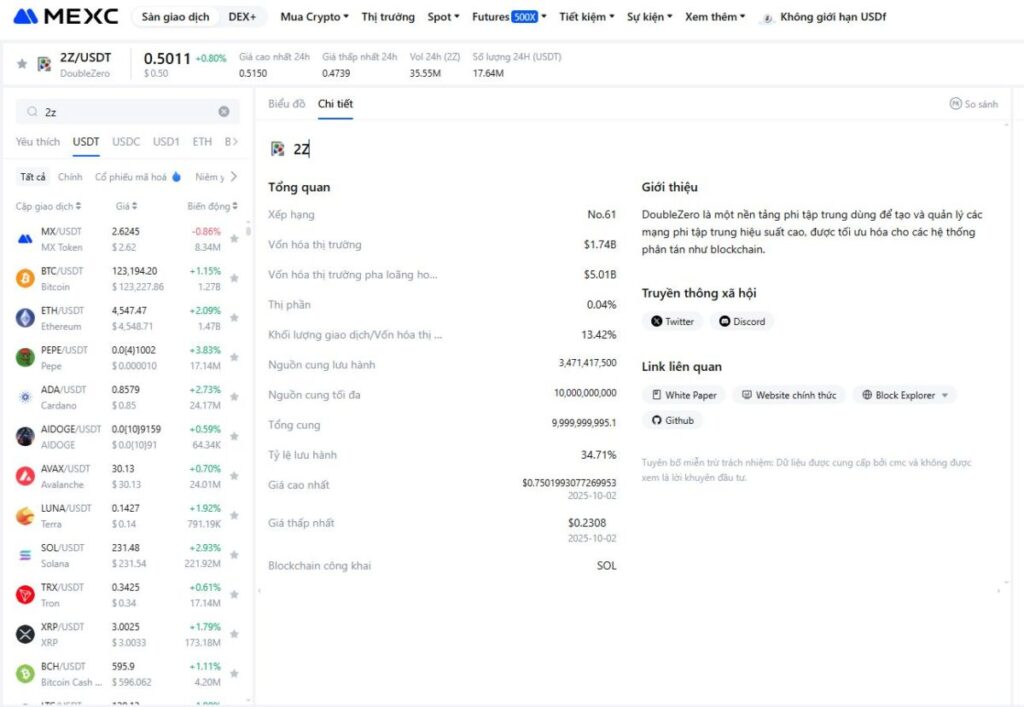Open the Mua Crypto dropdown menu
Viewport: 1024px width, 707px height.
point(314,17)
